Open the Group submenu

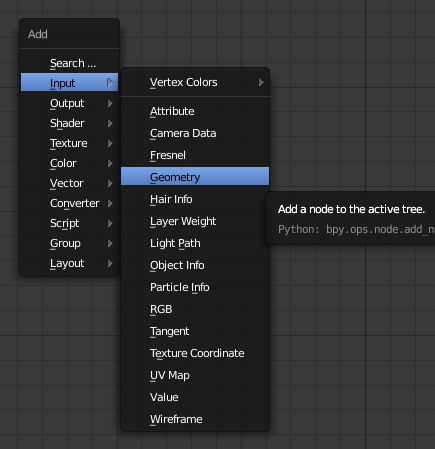[69, 243]
